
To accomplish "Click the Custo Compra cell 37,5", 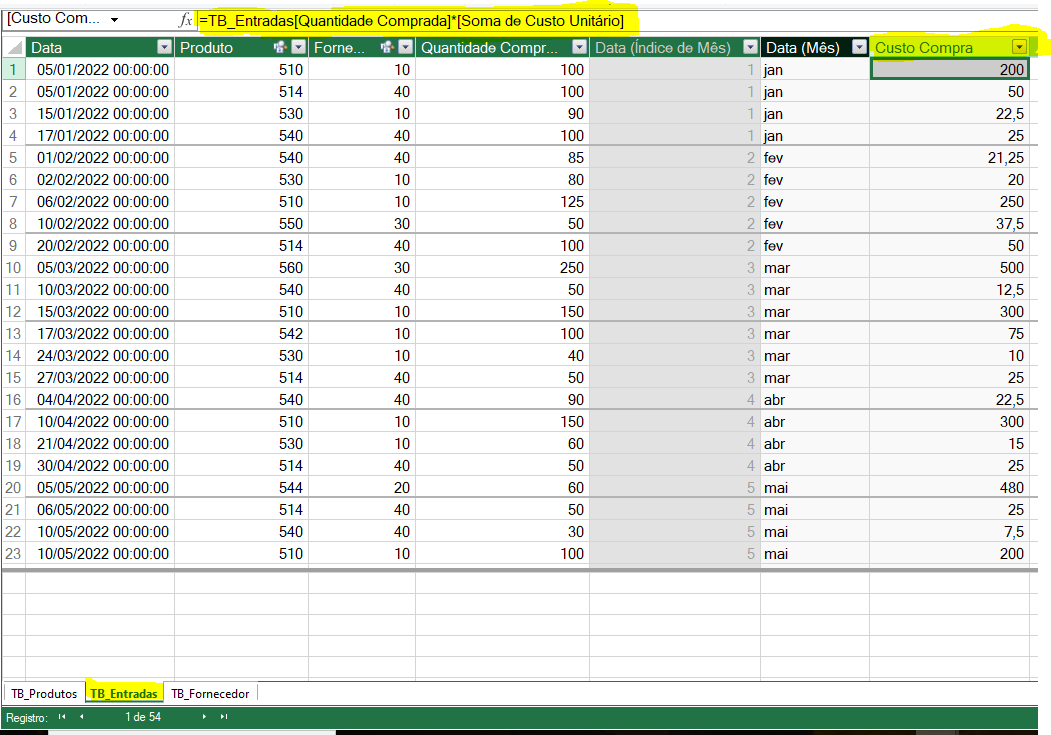I will 949,223.
